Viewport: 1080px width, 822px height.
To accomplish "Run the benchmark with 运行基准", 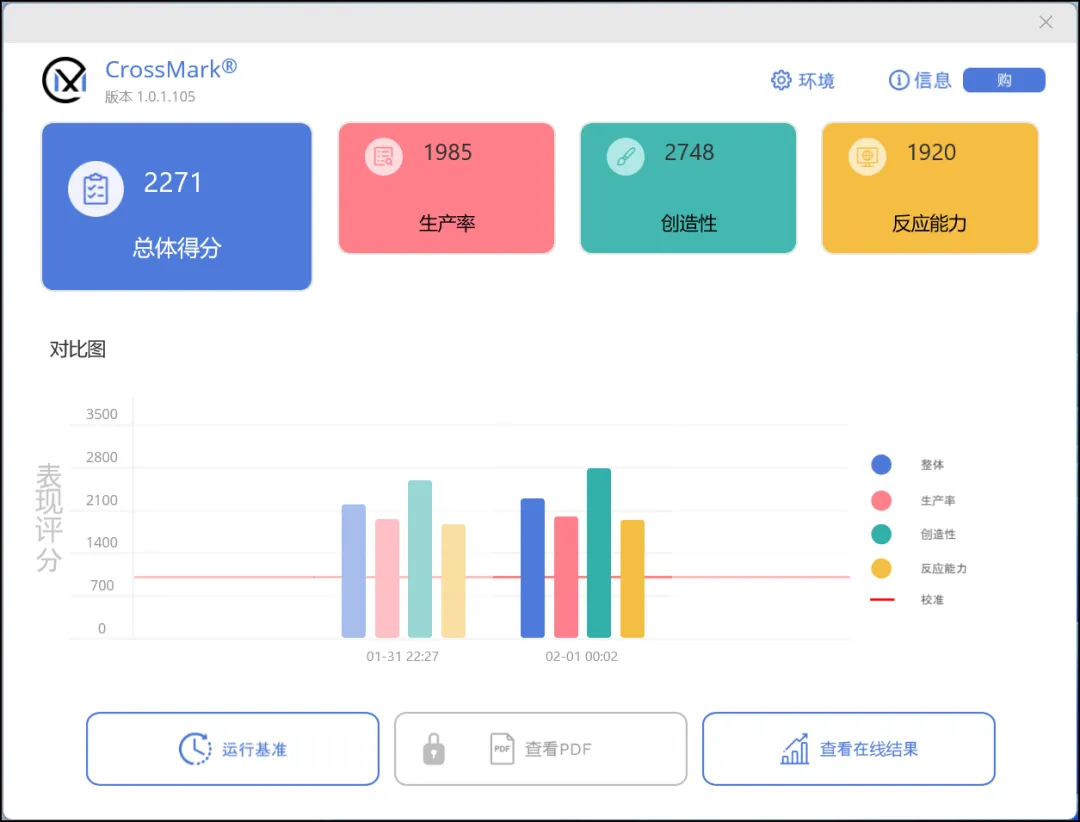I will point(233,749).
